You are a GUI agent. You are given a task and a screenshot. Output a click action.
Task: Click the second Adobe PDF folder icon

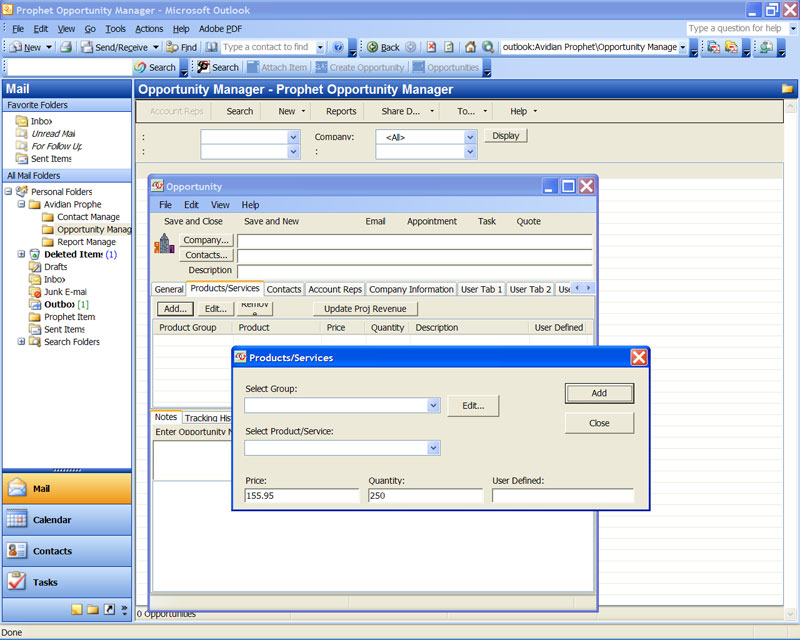[x=731, y=47]
